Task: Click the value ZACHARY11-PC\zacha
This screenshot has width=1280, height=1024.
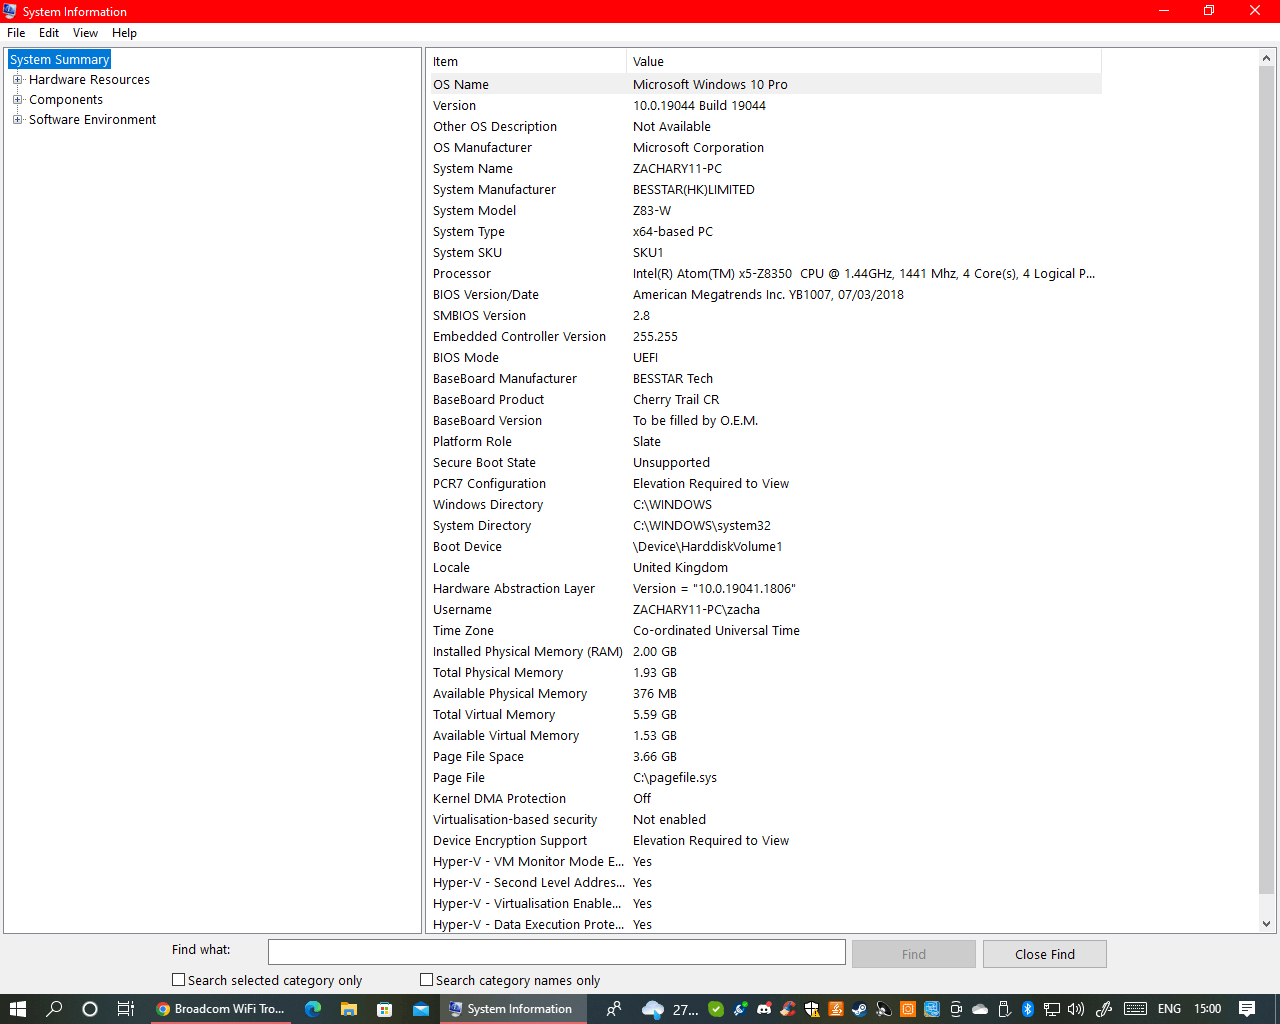Action: point(696,609)
